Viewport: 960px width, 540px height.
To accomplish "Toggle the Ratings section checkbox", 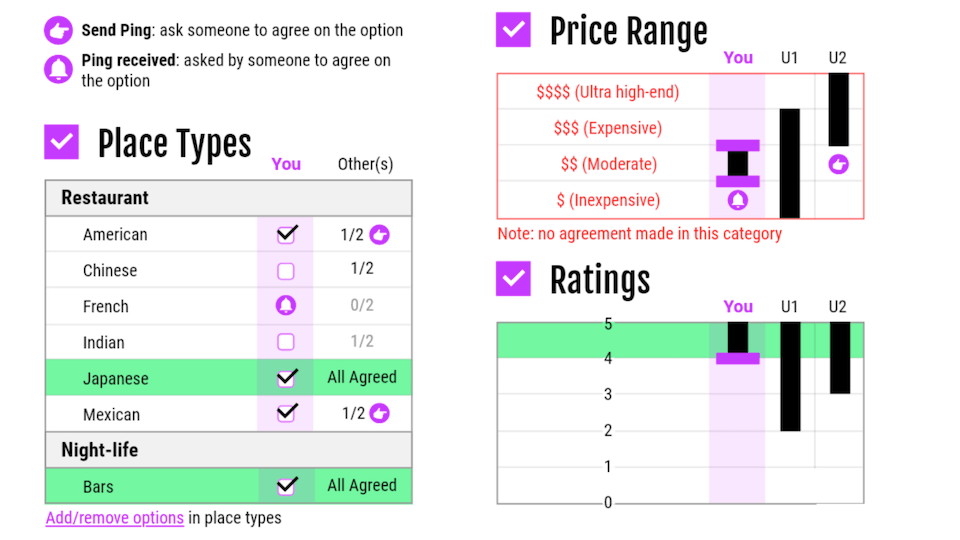I will [514, 279].
